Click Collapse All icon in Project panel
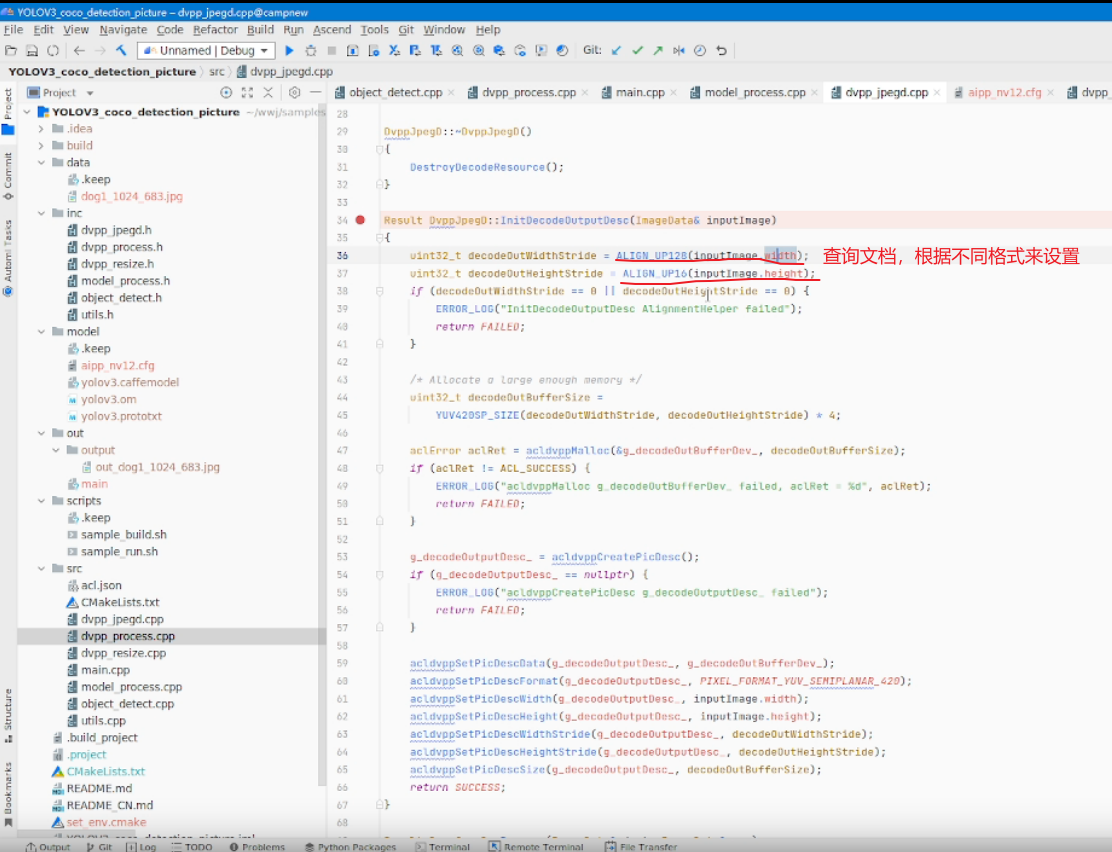This screenshot has width=1112, height=852. [268, 92]
